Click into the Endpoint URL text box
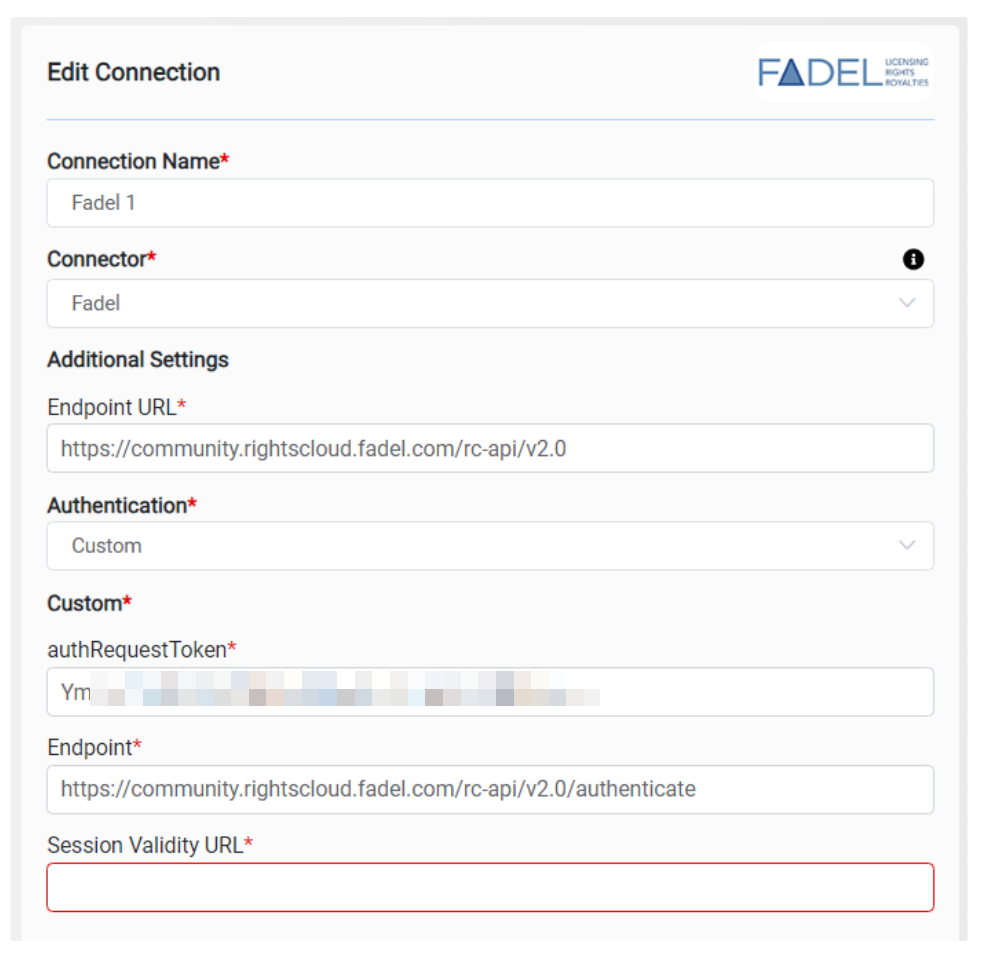Viewport: 1000px width, 967px height. [490, 449]
